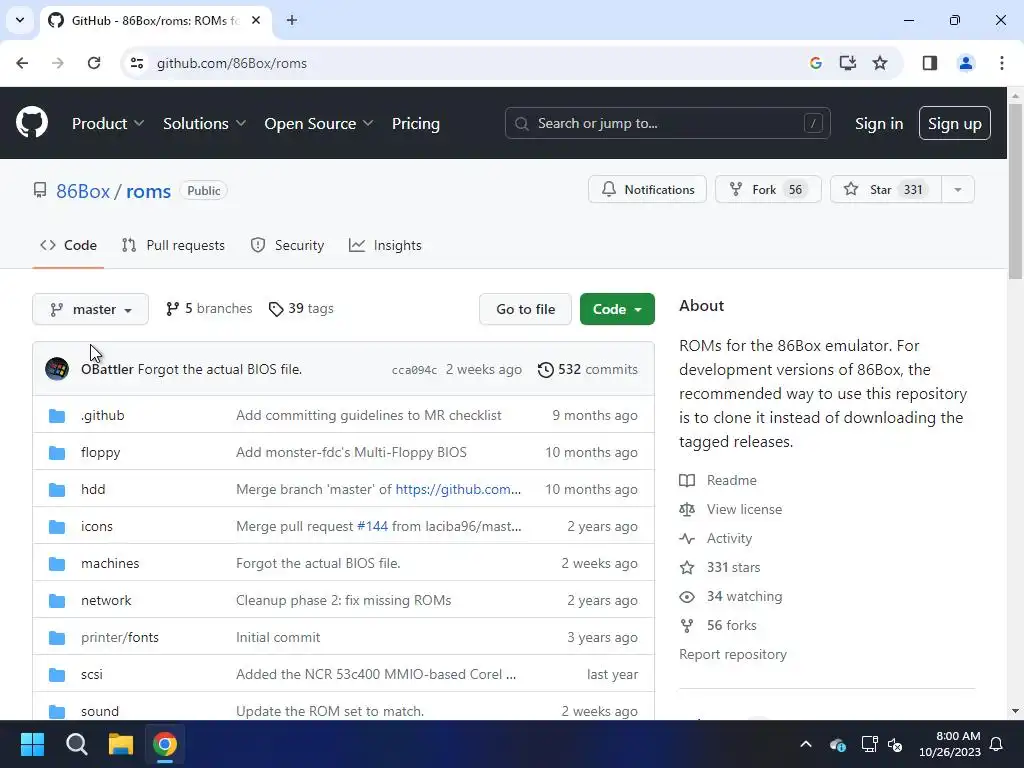Screen dimensions: 1024x768
Task: Reload the page with refresh icon
Action: (94, 63)
